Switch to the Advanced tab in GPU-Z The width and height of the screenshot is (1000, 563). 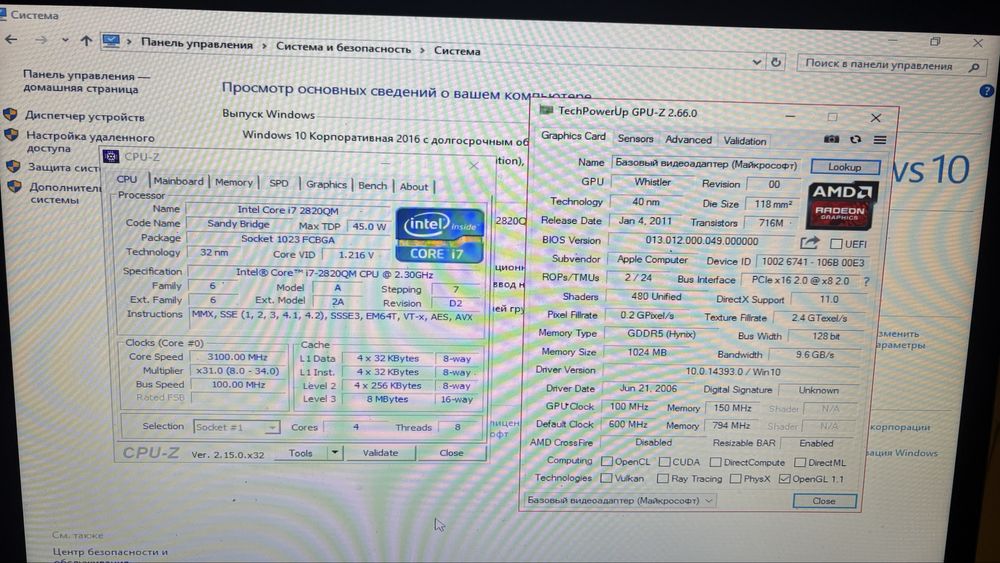click(688, 140)
